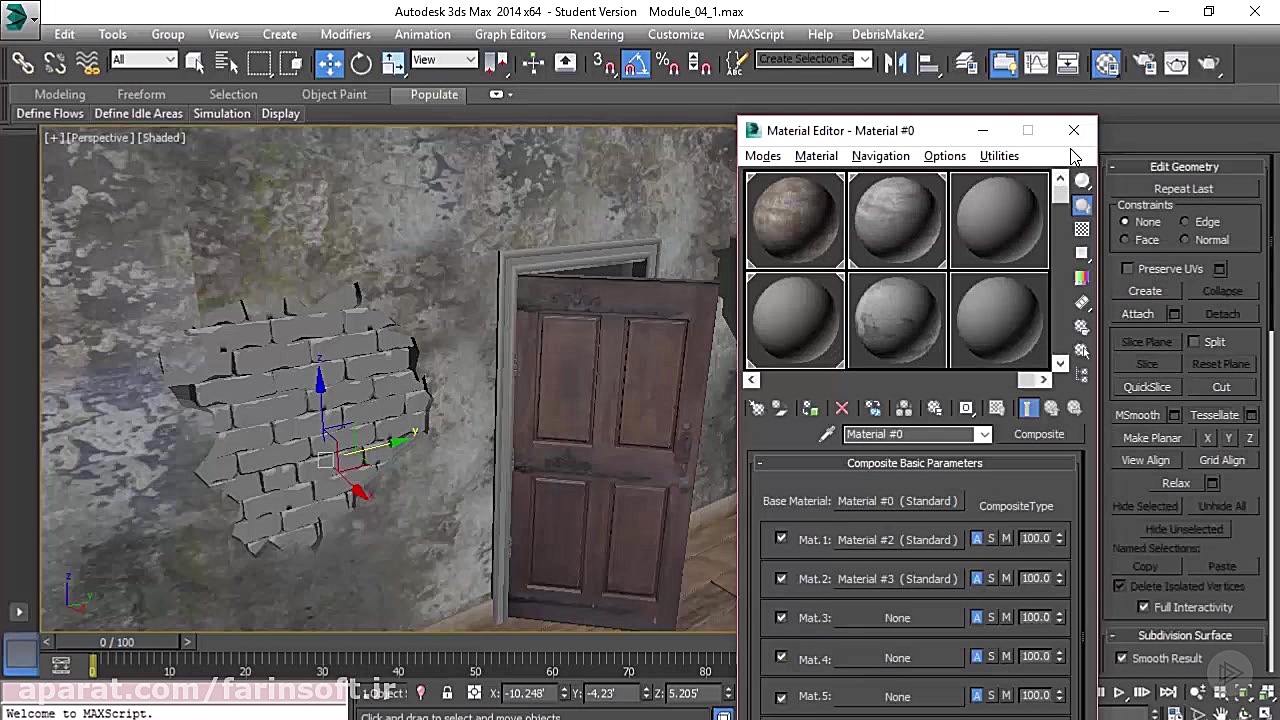Click the Mat.3 None slot button
This screenshot has width=1280, height=720.
[897, 618]
